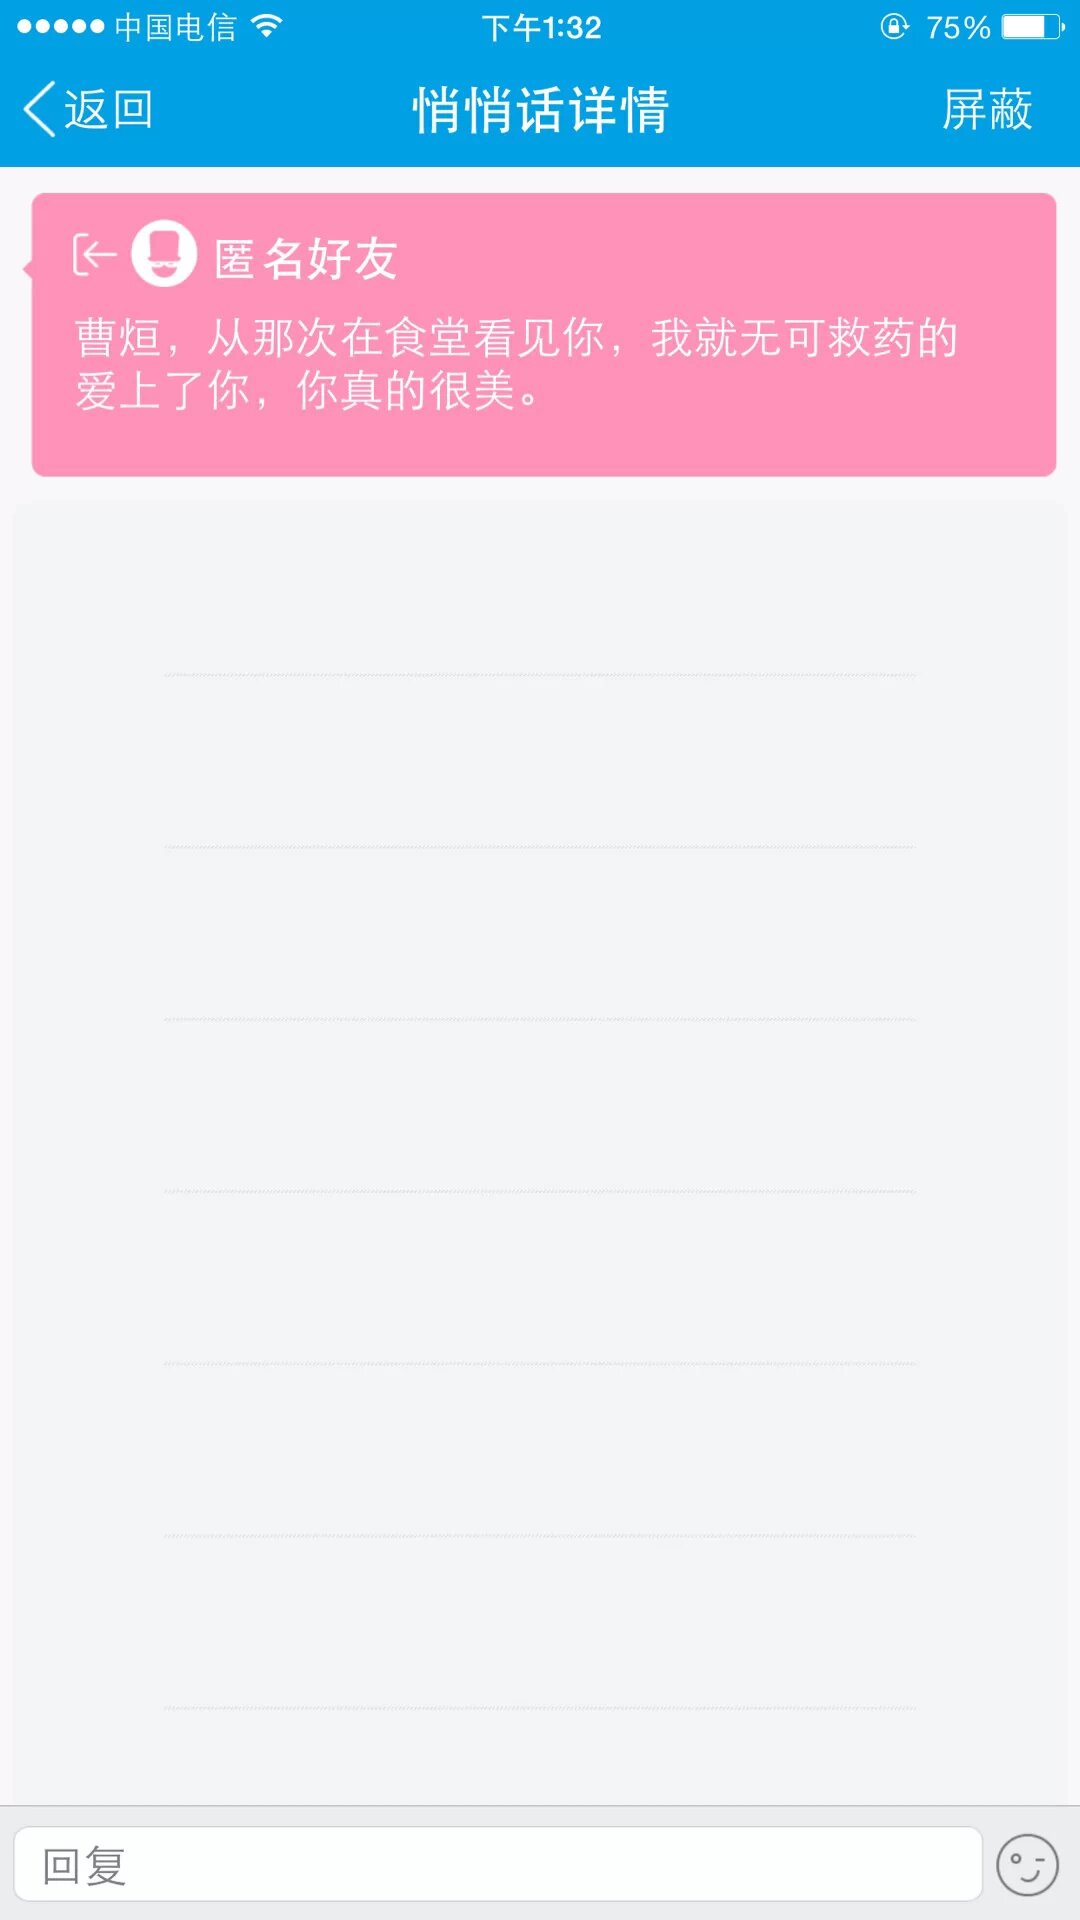Tap the 75% battery percentage
1080x1920 pixels.
click(x=957, y=27)
